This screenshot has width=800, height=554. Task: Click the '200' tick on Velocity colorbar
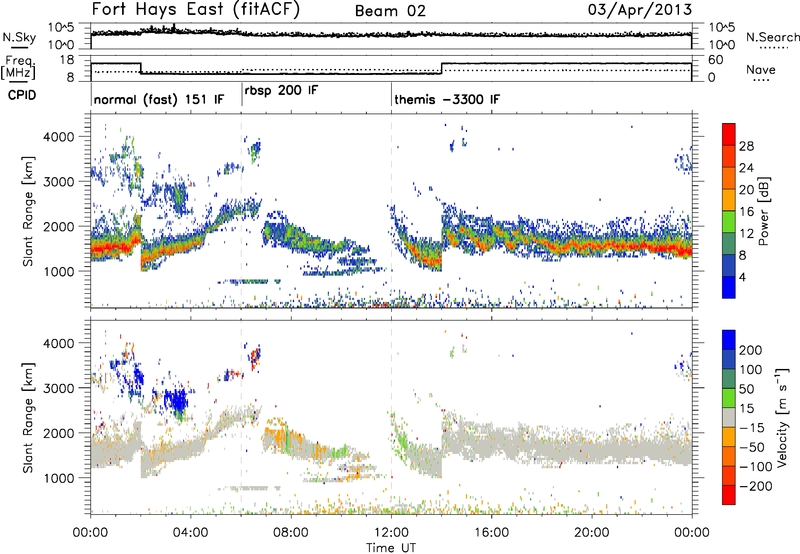click(x=751, y=350)
